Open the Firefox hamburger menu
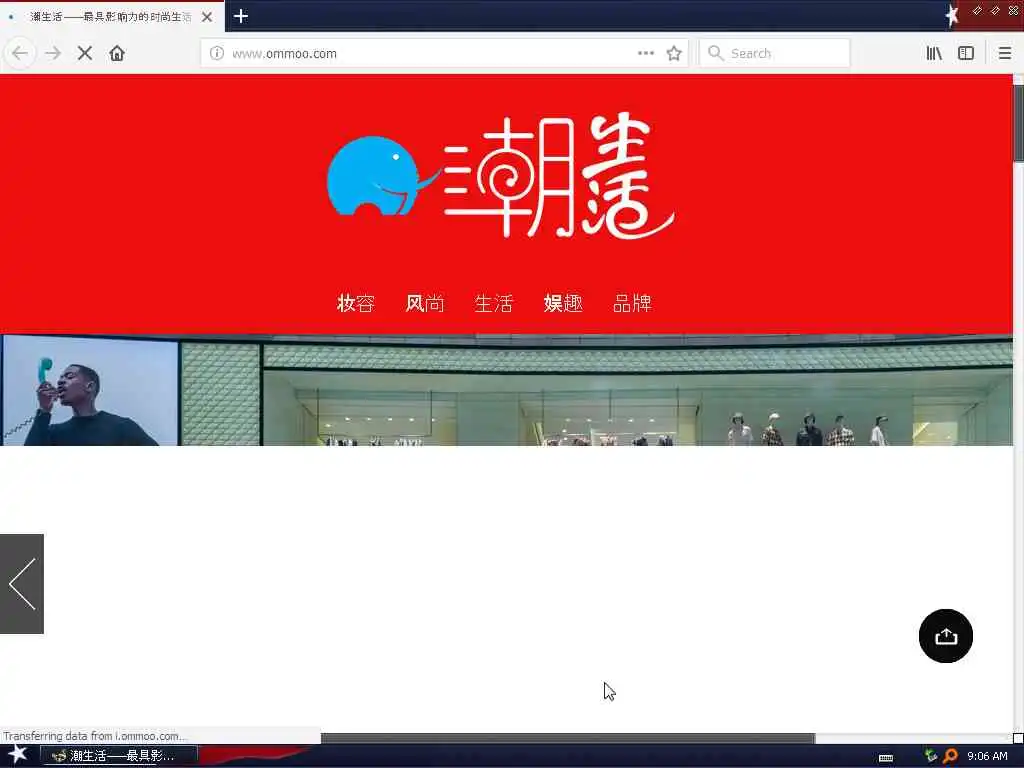 [1004, 53]
